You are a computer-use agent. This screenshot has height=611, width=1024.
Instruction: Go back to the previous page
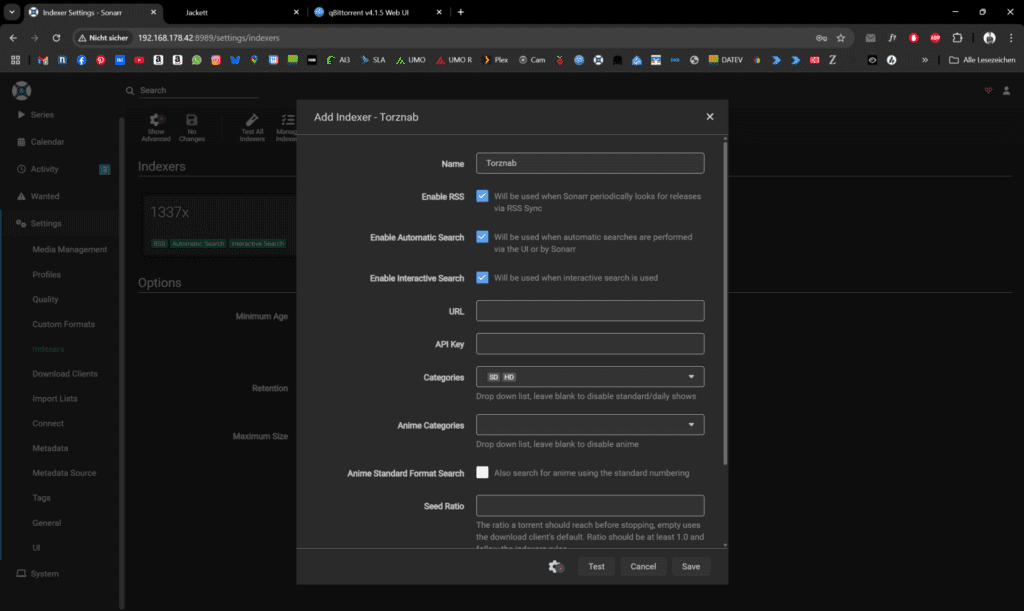[14, 38]
